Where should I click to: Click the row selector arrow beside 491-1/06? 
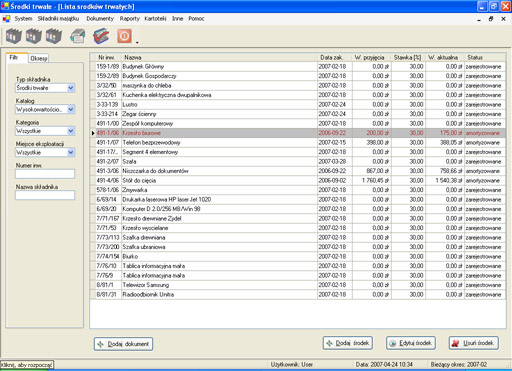(x=93, y=133)
